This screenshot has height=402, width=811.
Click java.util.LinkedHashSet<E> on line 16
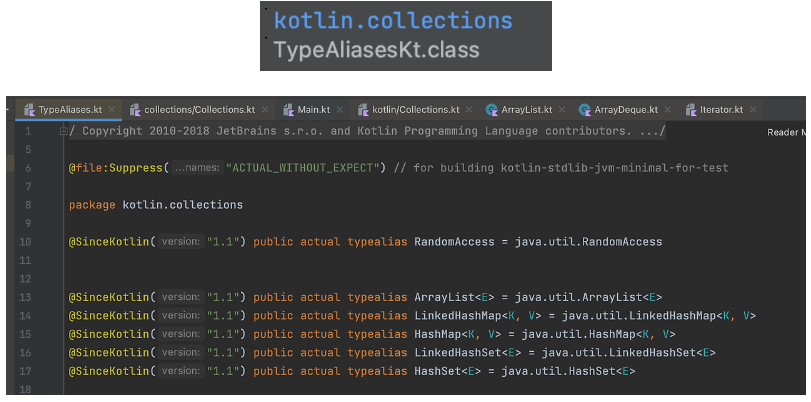point(629,353)
